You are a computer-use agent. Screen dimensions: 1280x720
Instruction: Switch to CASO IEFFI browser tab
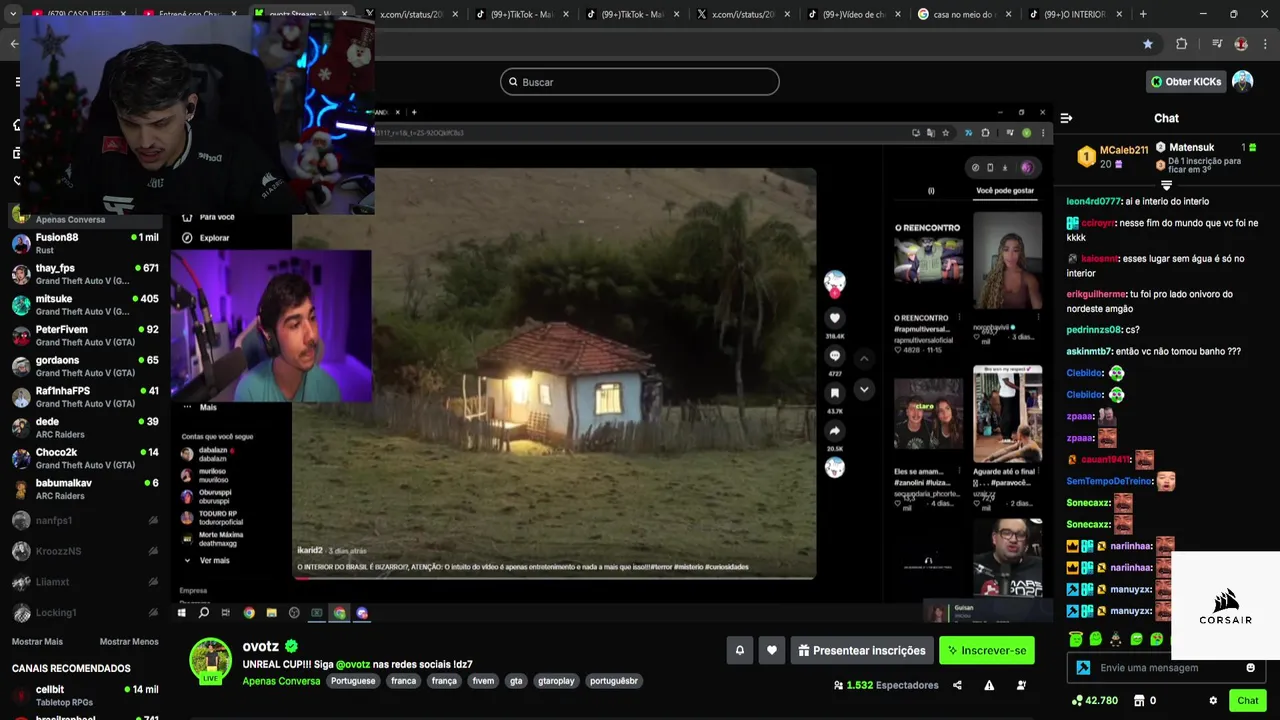coord(80,14)
